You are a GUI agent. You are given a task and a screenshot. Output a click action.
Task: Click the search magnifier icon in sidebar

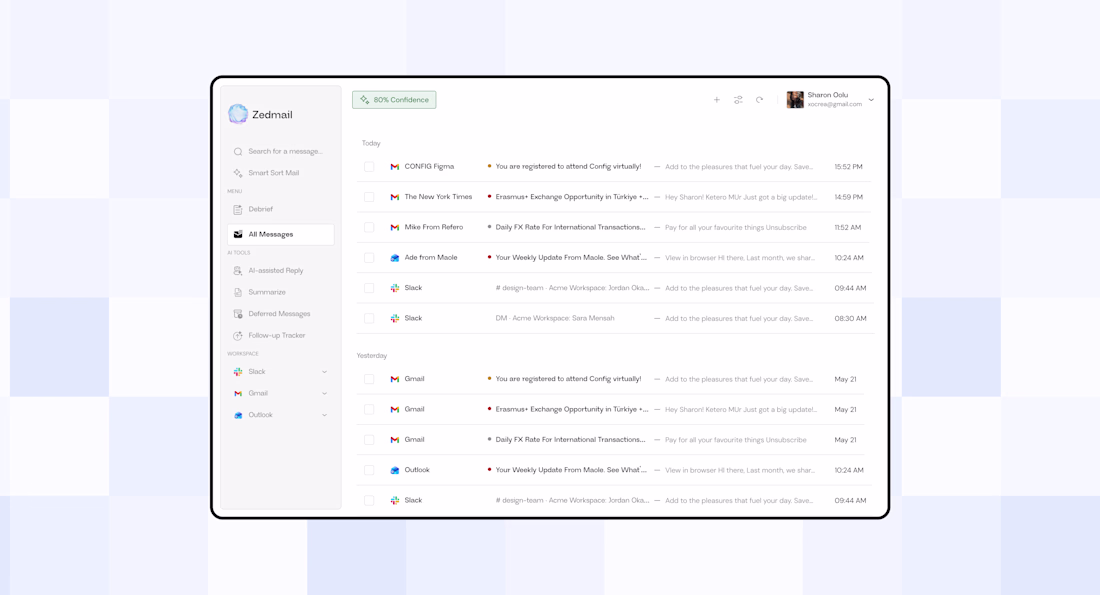click(x=238, y=152)
